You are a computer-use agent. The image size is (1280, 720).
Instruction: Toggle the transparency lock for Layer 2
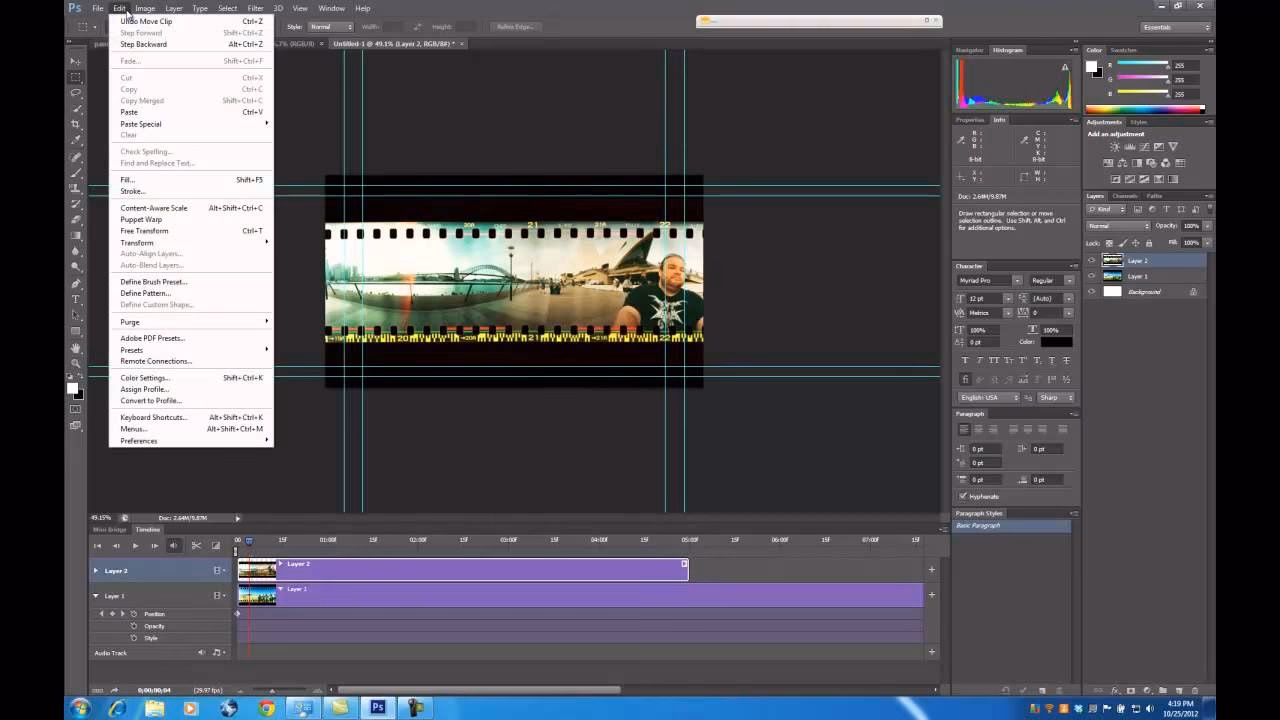pyautogui.click(x=1110, y=242)
